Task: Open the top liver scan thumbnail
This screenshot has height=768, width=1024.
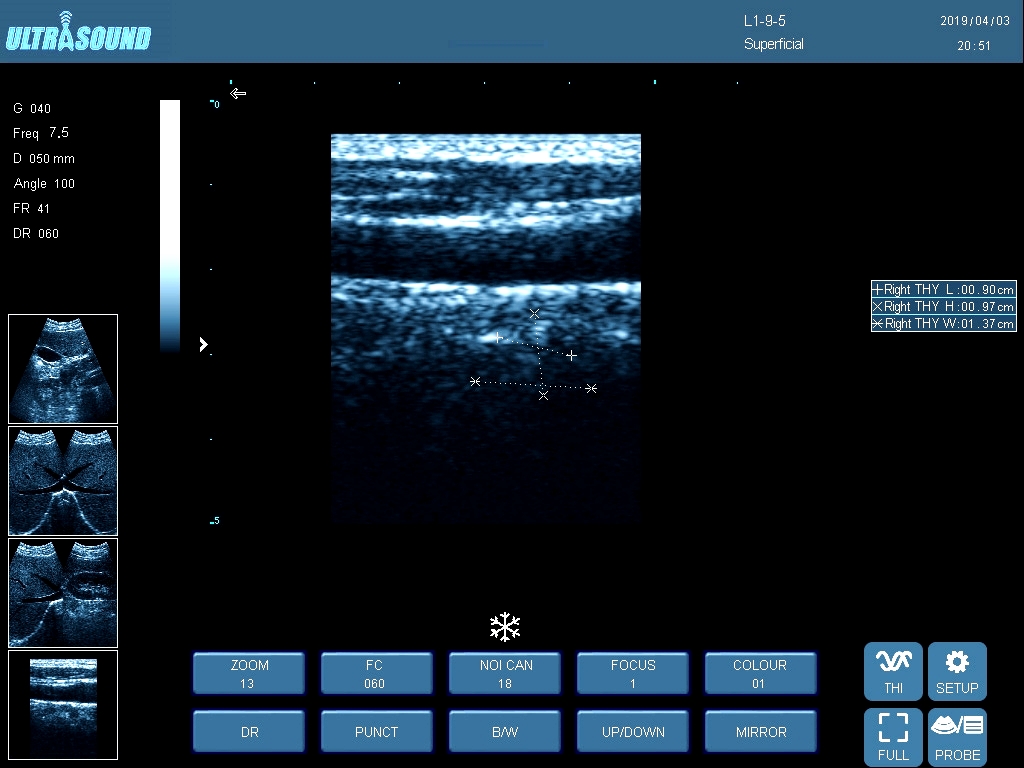Action: (63, 369)
